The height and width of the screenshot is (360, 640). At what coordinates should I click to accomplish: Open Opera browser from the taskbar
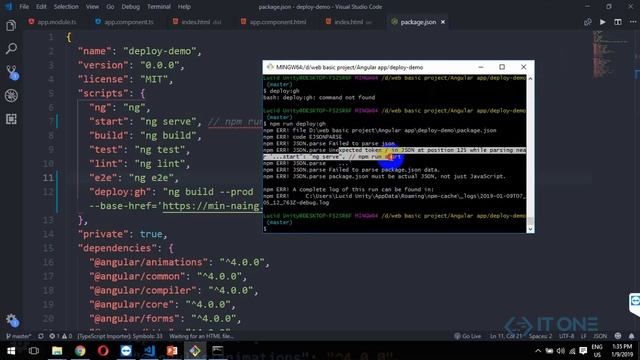tap(103, 351)
